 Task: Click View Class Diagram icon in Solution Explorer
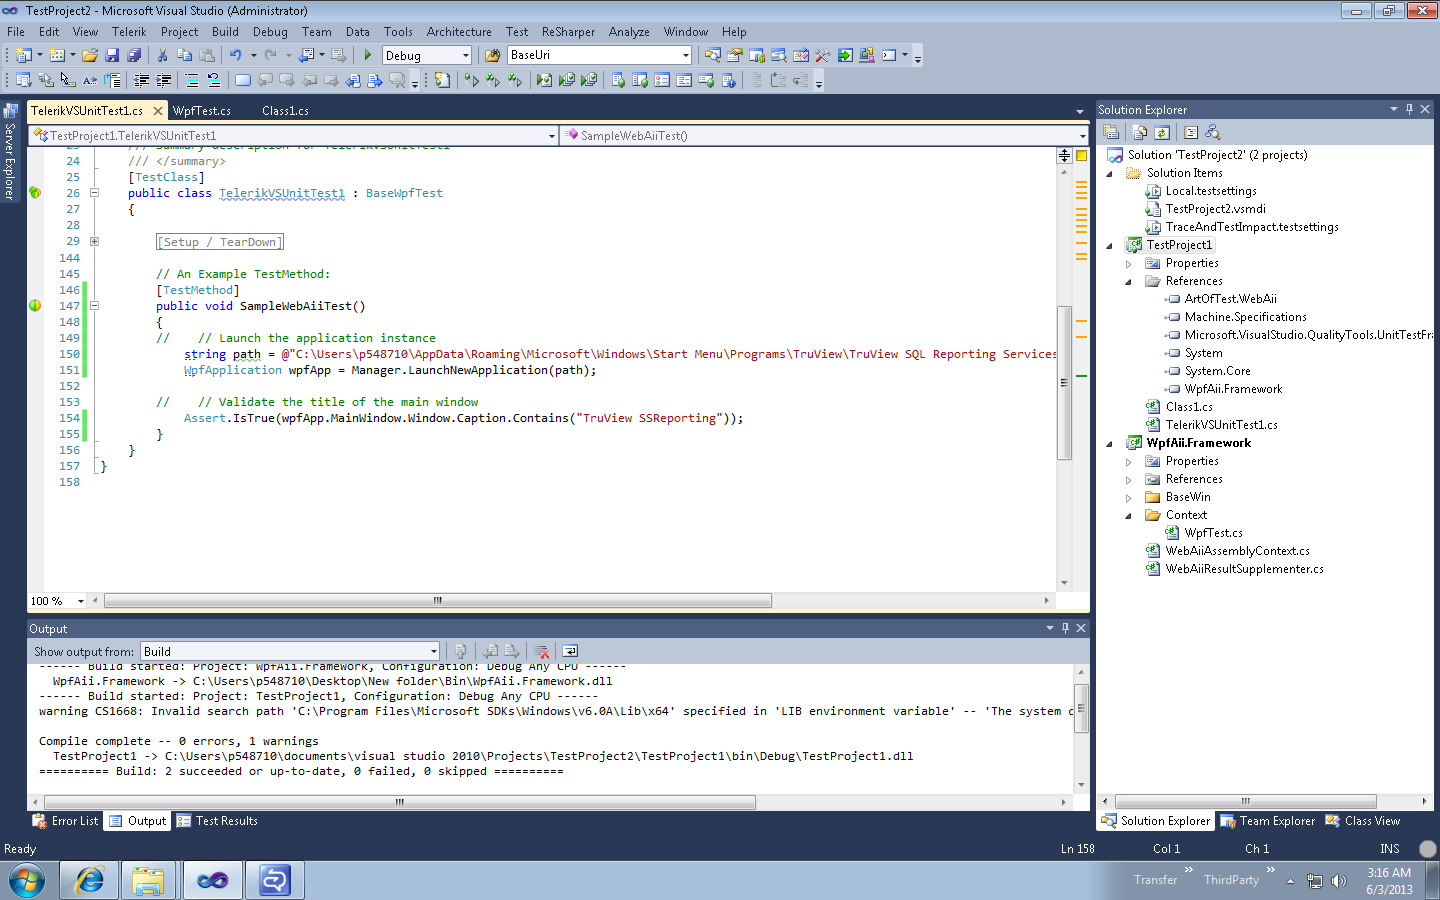pos(1213,132)
